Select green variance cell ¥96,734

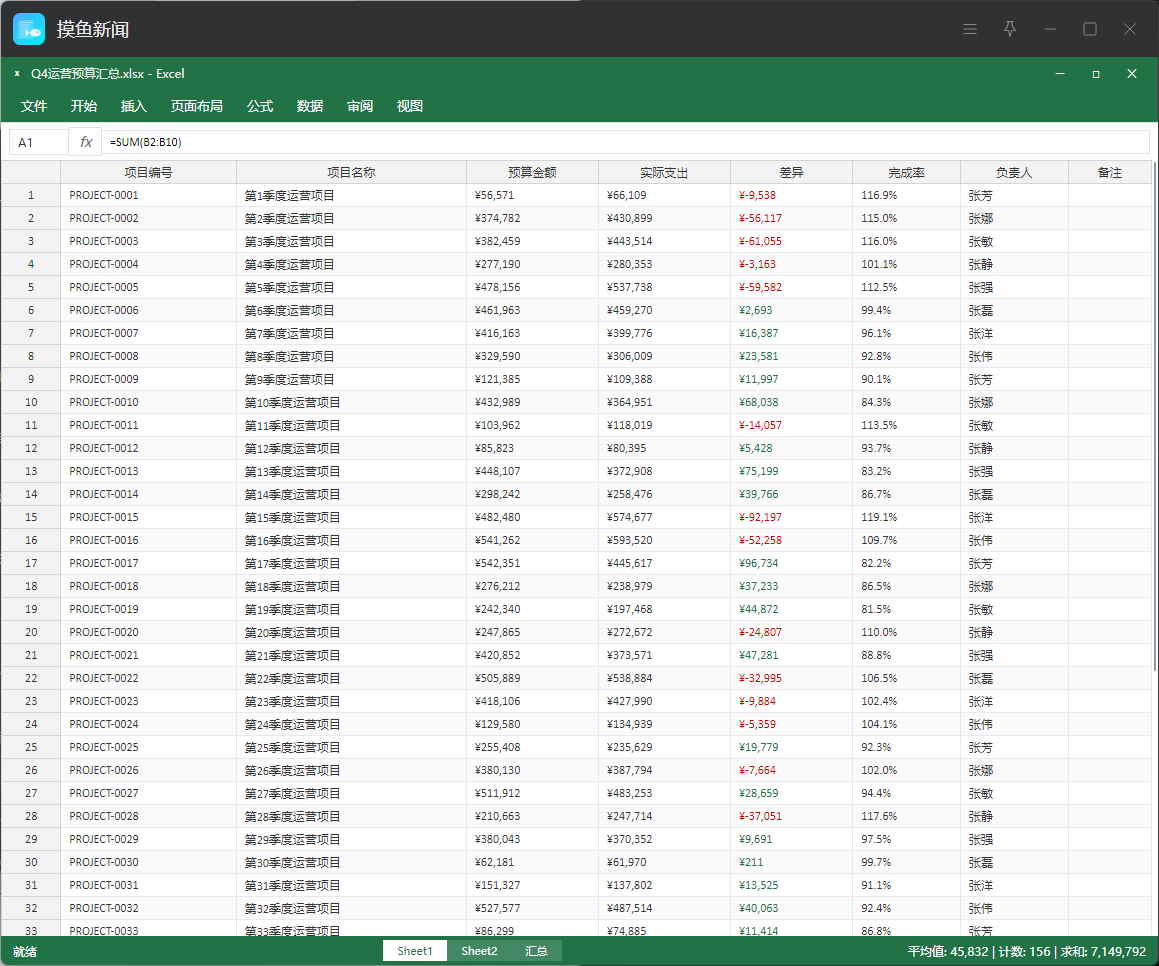792,562
